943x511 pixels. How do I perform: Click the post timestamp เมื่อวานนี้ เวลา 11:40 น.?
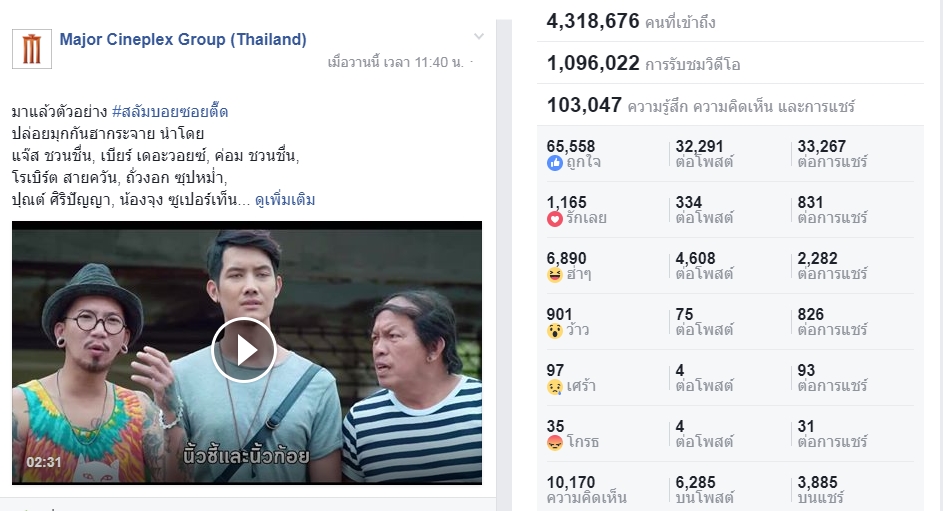tap(395, 62)
